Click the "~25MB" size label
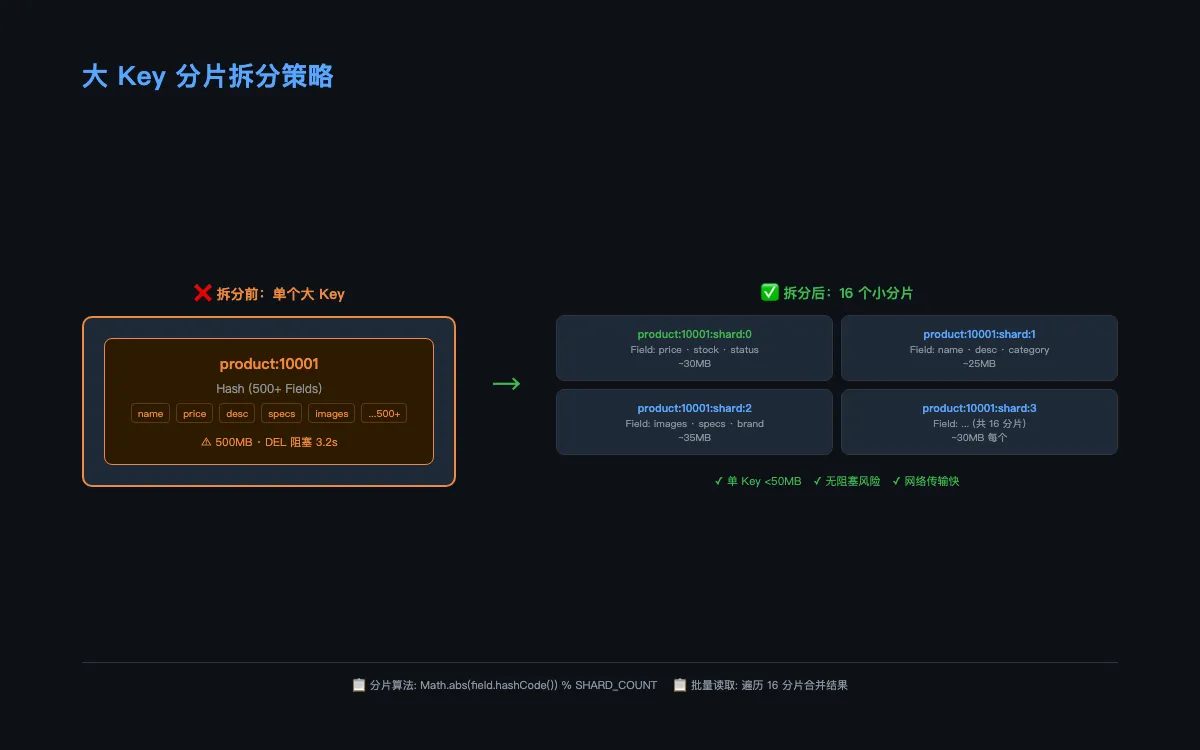The image size is (1200, 750). [x=979, y=364]
